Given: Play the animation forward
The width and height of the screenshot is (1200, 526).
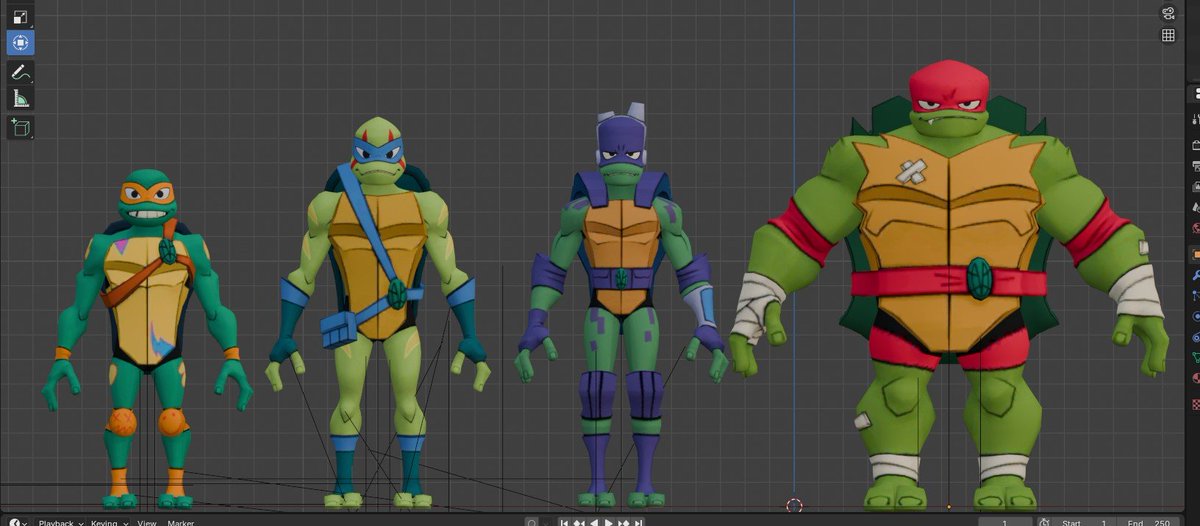Looking at the screenshot, I should (609, 522).
